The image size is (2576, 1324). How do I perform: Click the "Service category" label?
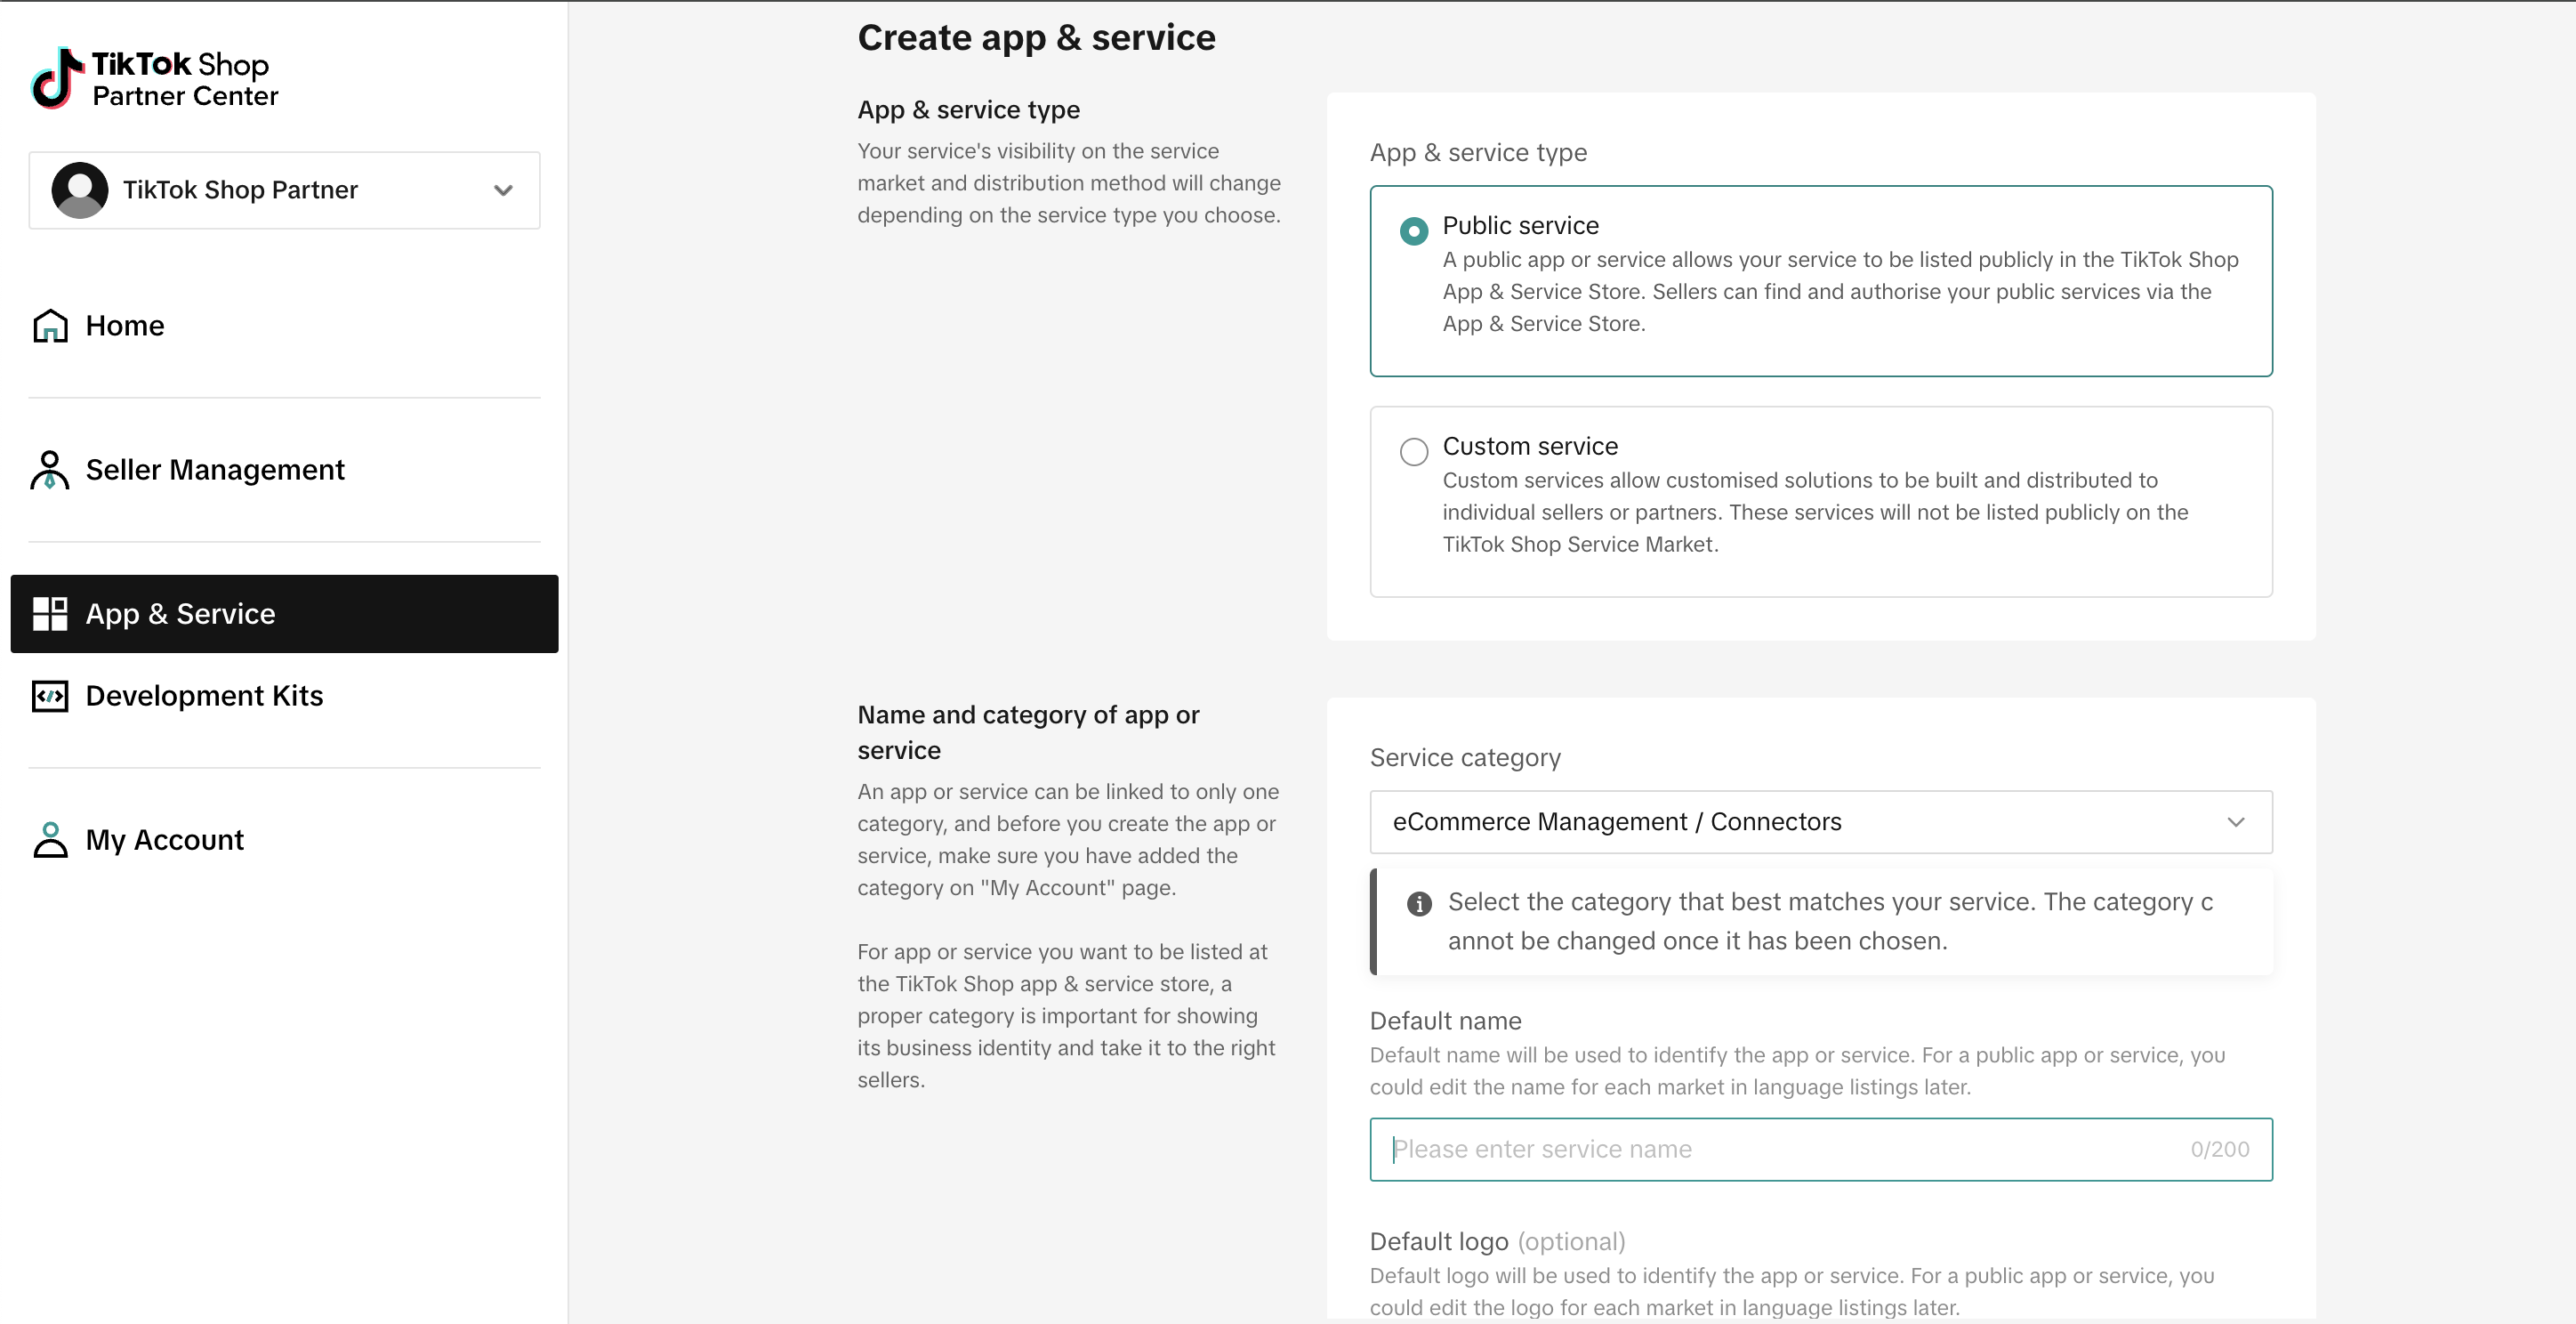(1464, 757)
